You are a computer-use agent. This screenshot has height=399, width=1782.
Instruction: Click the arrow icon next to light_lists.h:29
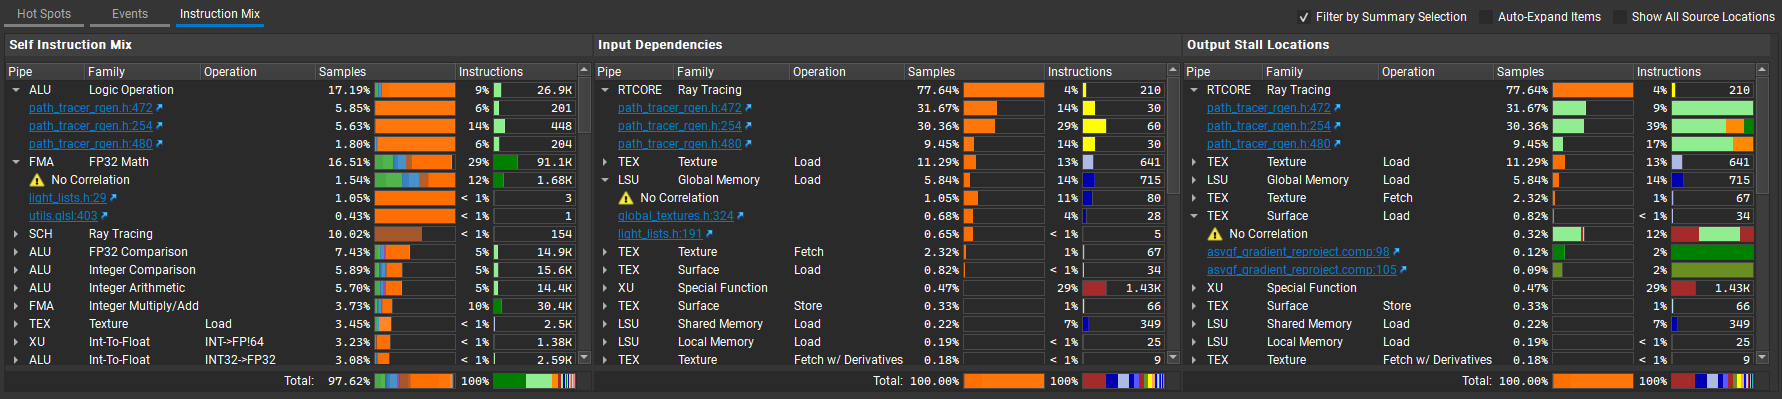[x=113, y=198]
